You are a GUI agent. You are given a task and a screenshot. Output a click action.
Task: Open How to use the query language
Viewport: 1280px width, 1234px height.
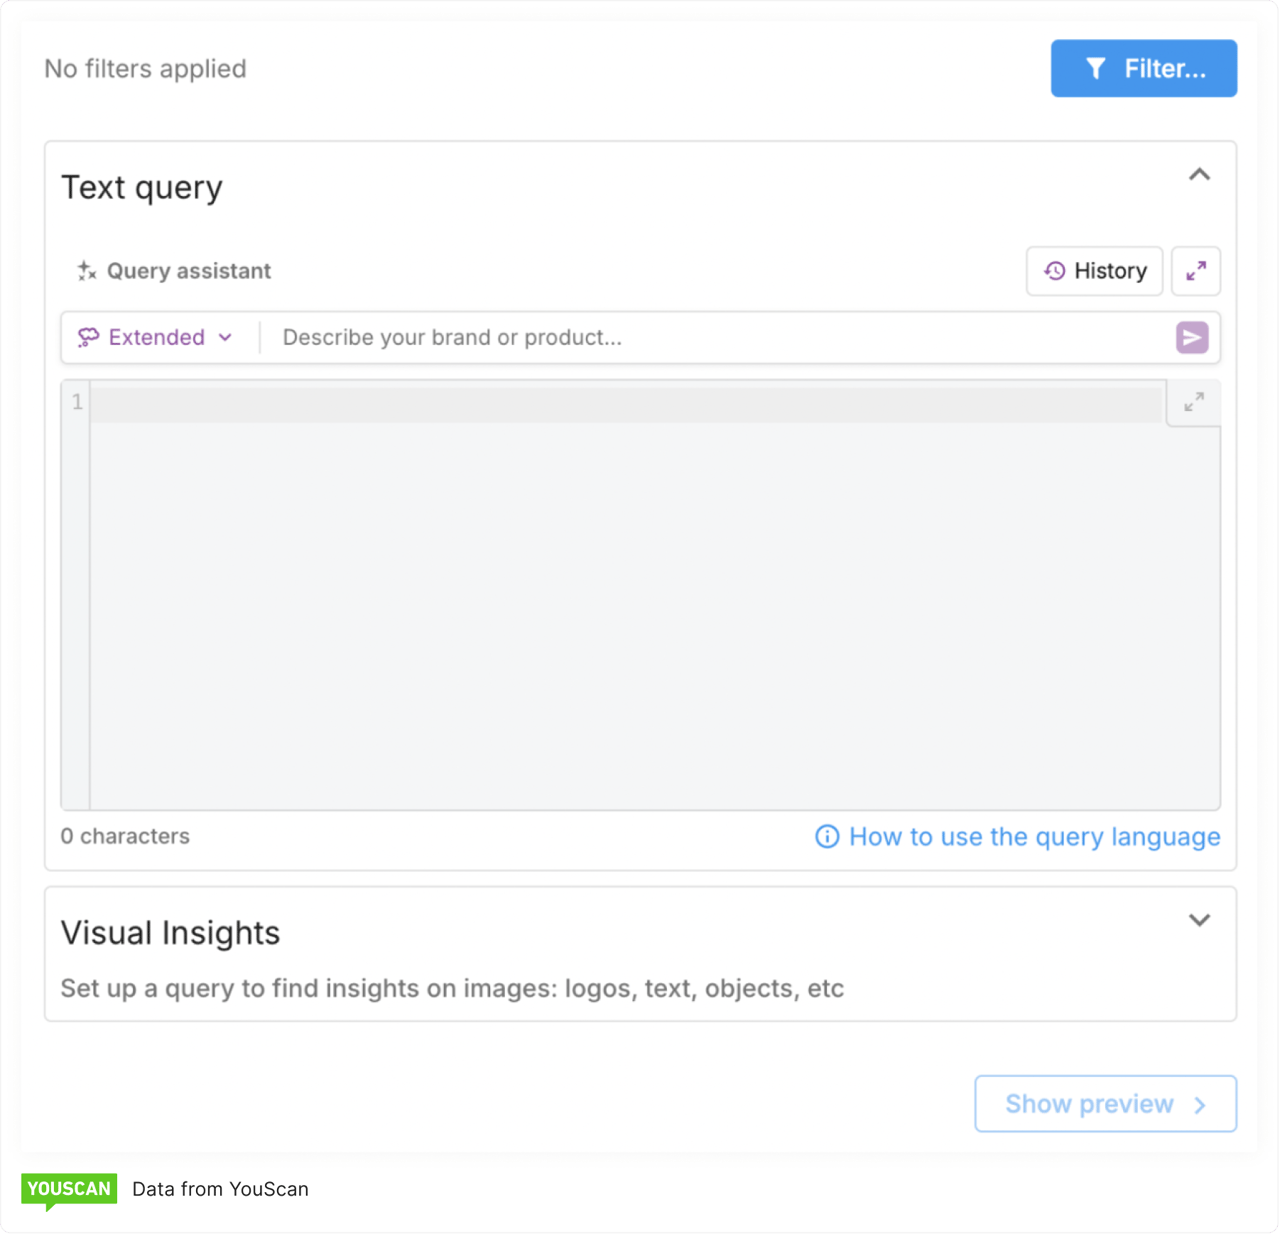point(1033,837)
